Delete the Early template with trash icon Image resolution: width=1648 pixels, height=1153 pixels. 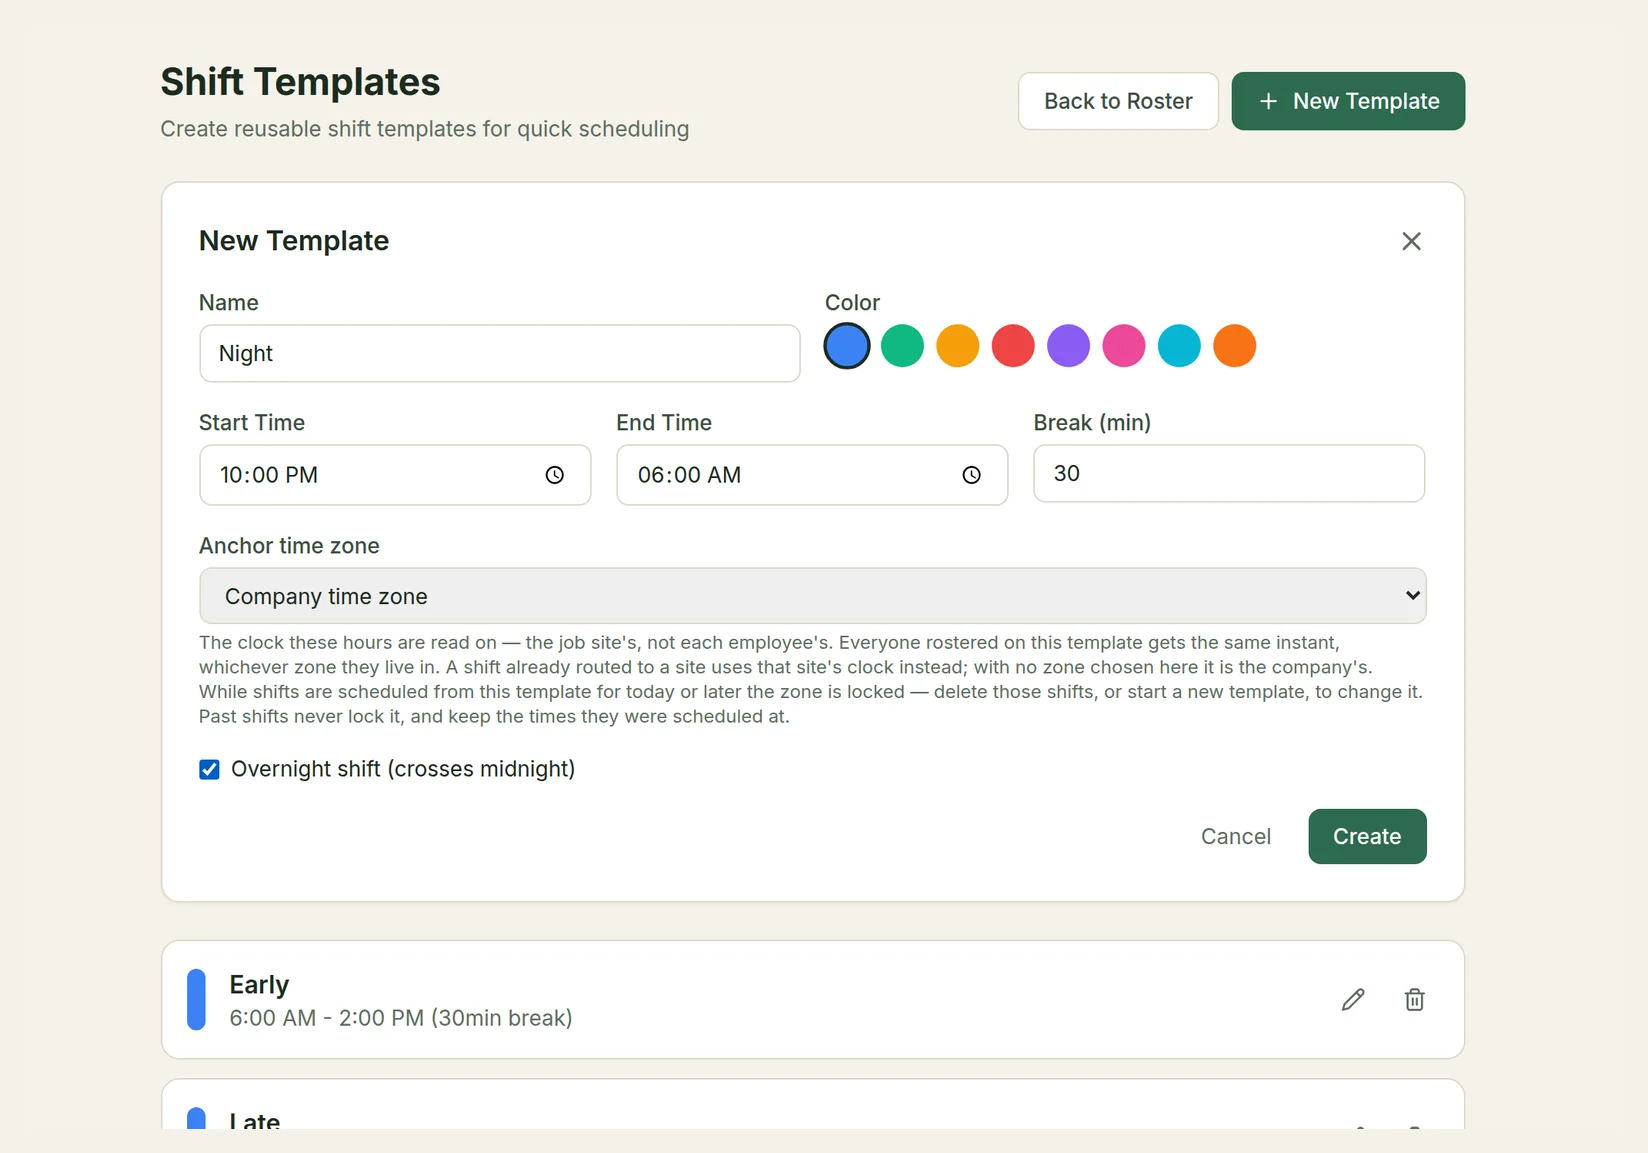(1414, 1000)
